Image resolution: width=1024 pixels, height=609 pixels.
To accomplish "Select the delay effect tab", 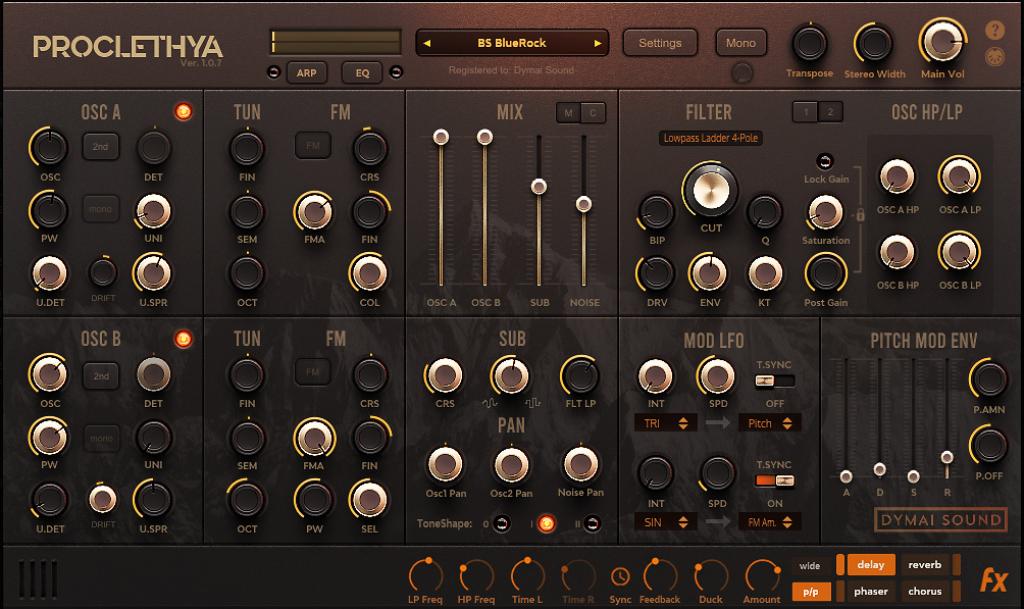I will [x=871, y=565].
